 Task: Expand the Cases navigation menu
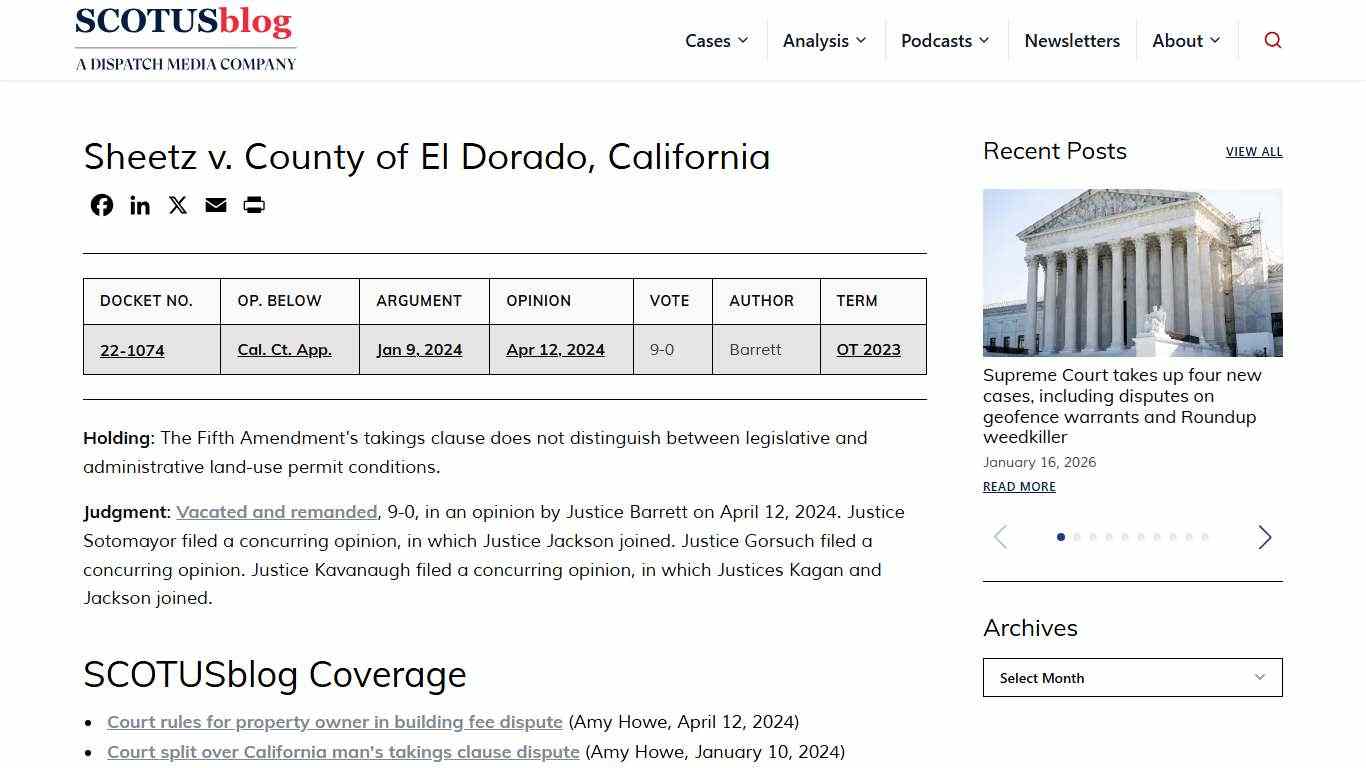click(716, 40)
